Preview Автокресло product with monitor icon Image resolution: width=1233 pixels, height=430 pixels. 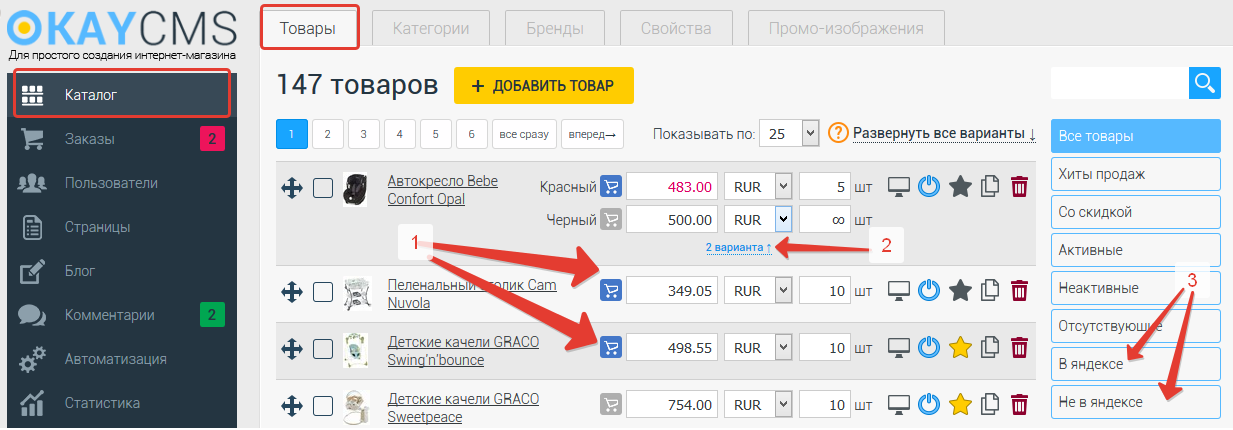901,187
